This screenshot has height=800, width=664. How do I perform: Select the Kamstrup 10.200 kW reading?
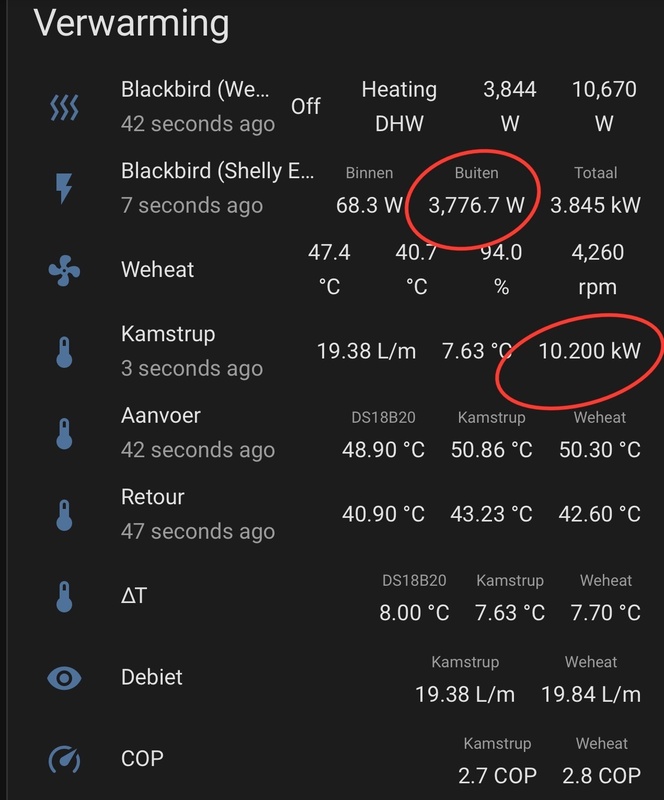(x=589, y=351)
